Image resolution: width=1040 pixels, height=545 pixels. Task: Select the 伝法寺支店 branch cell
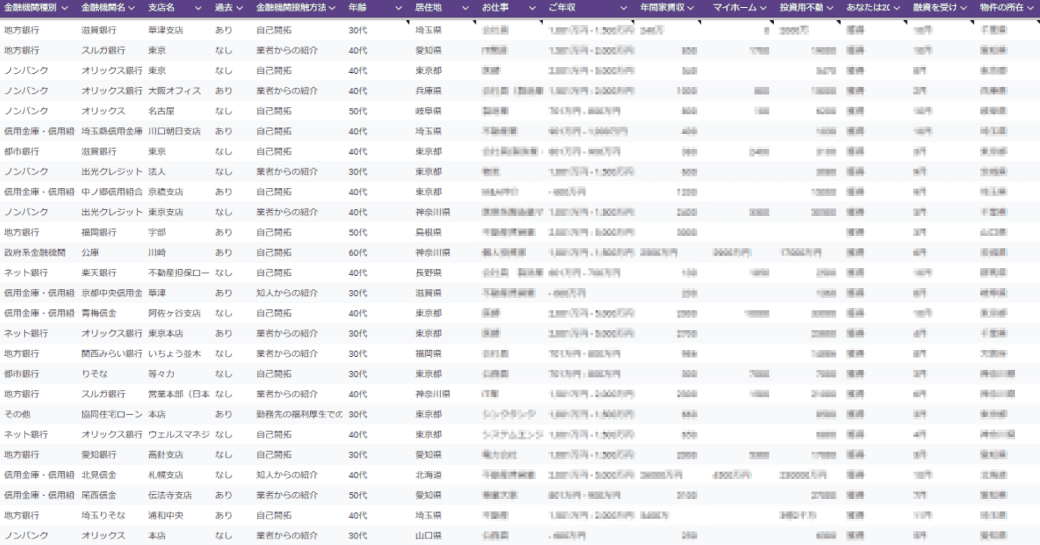point(170,495)
